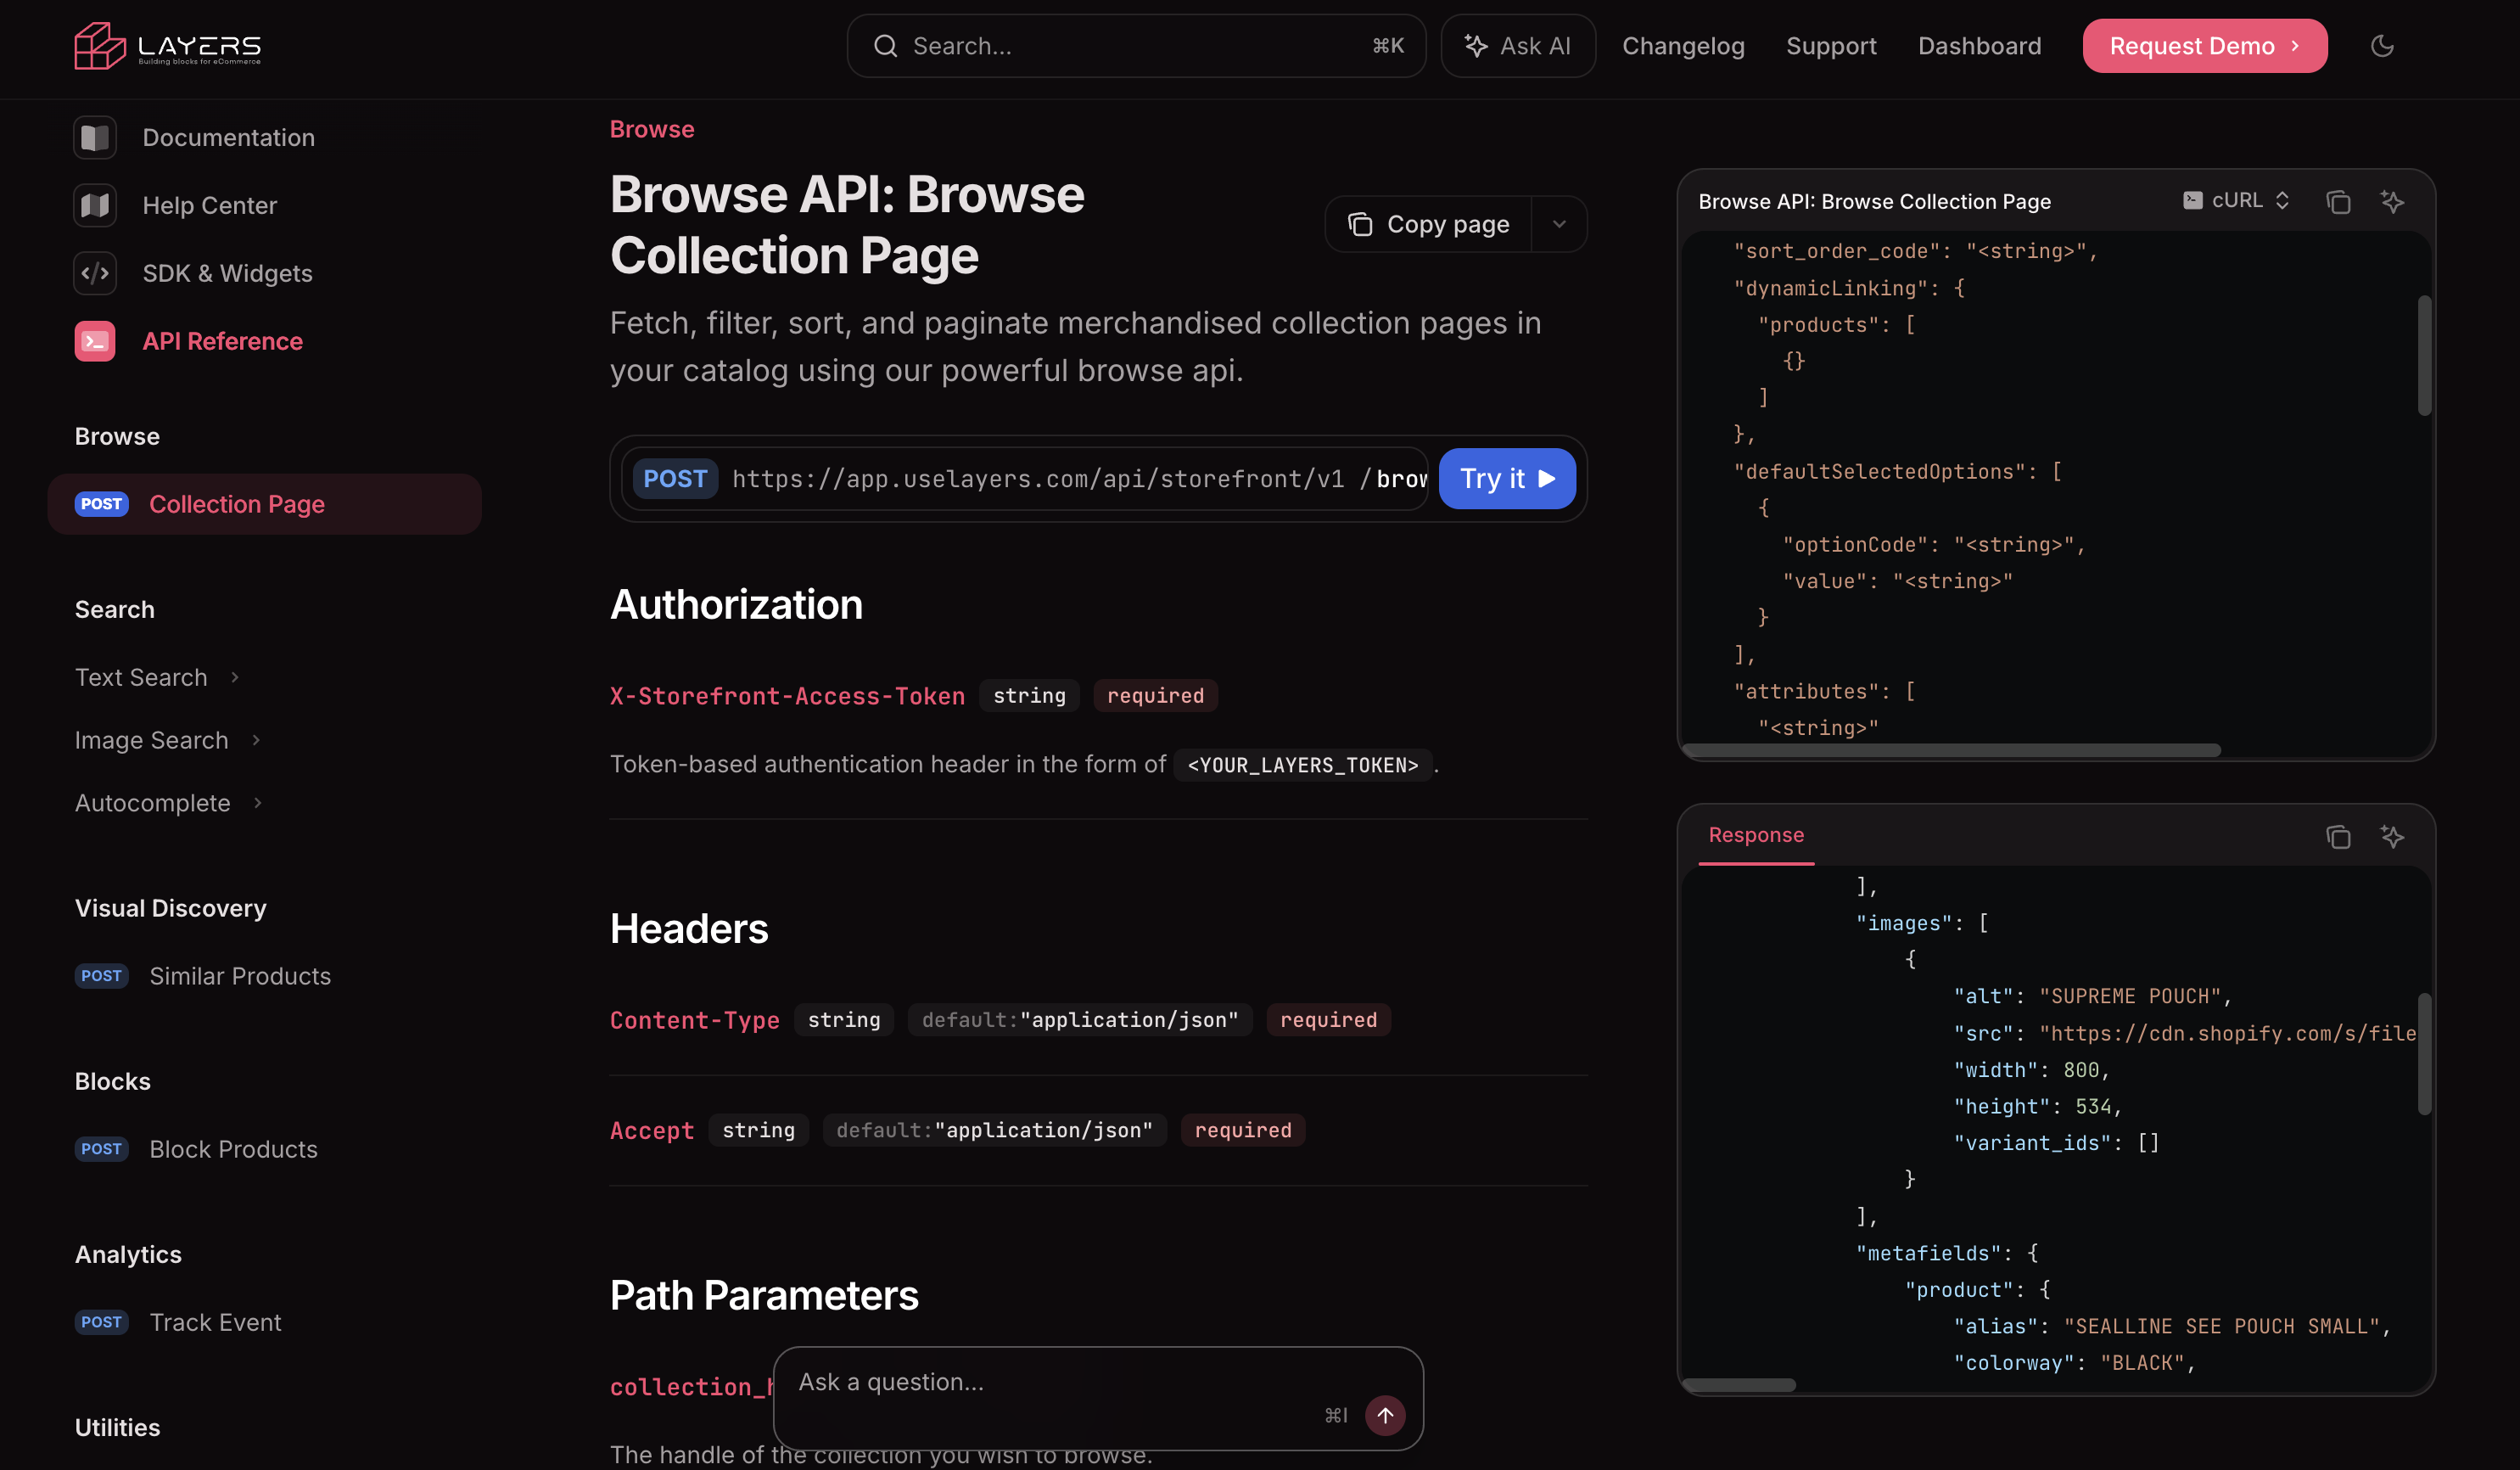This screenshot has height=1470, width=2520.
Task: Select the Help Center icon
Action: 95,205
